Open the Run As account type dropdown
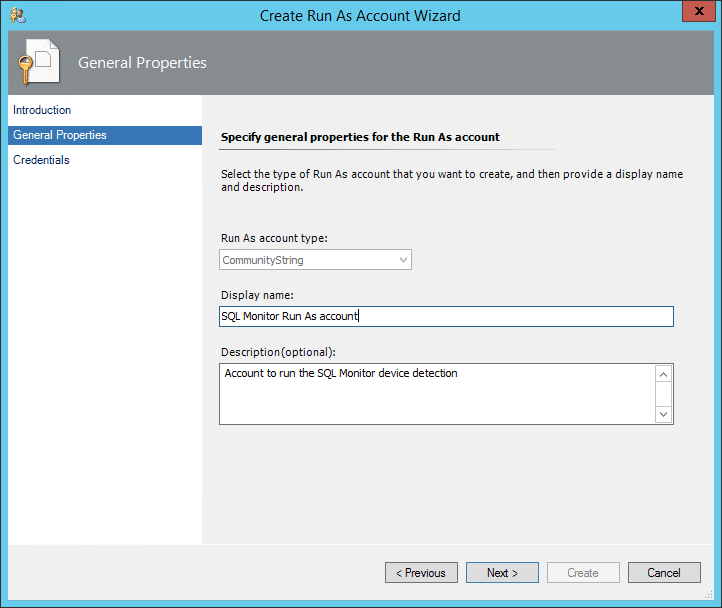The height and width of the screenshot is (608, 722). point(315,260)
